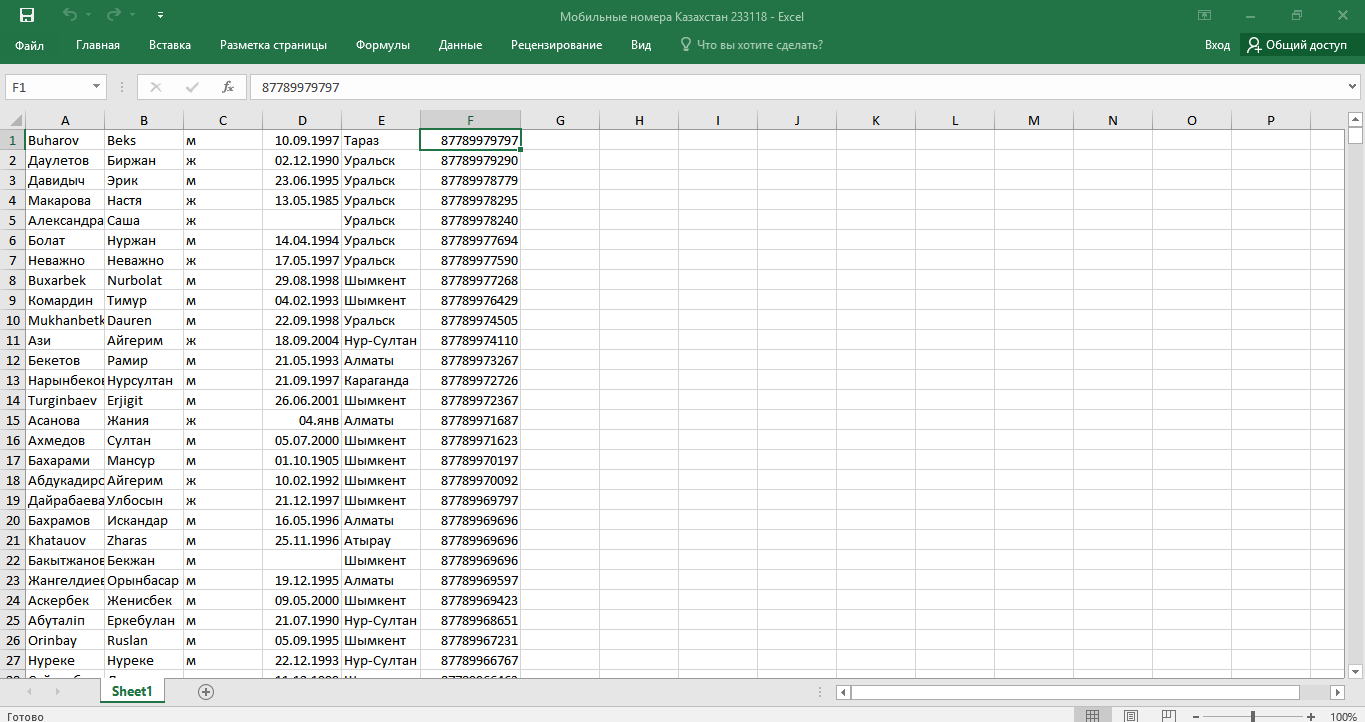This screenshot has height=722, width=1365.
Task: Switch to Page Layout view icon
Action: (x=1130, y=716)
